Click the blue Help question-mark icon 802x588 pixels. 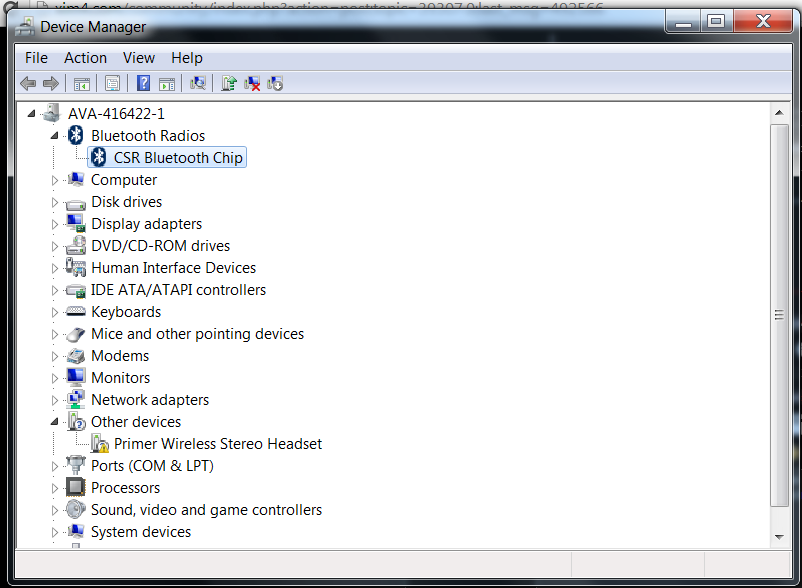[x=144, y=83]
